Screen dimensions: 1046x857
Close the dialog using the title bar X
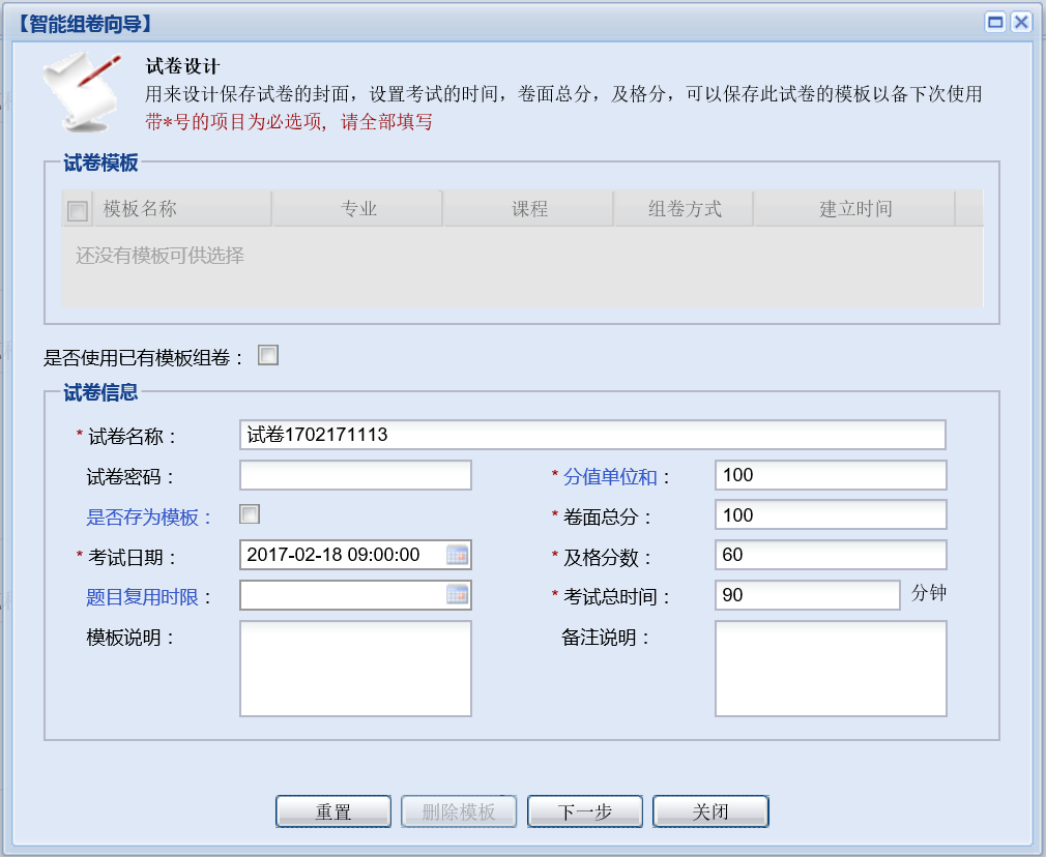(x=1020, y=23)
